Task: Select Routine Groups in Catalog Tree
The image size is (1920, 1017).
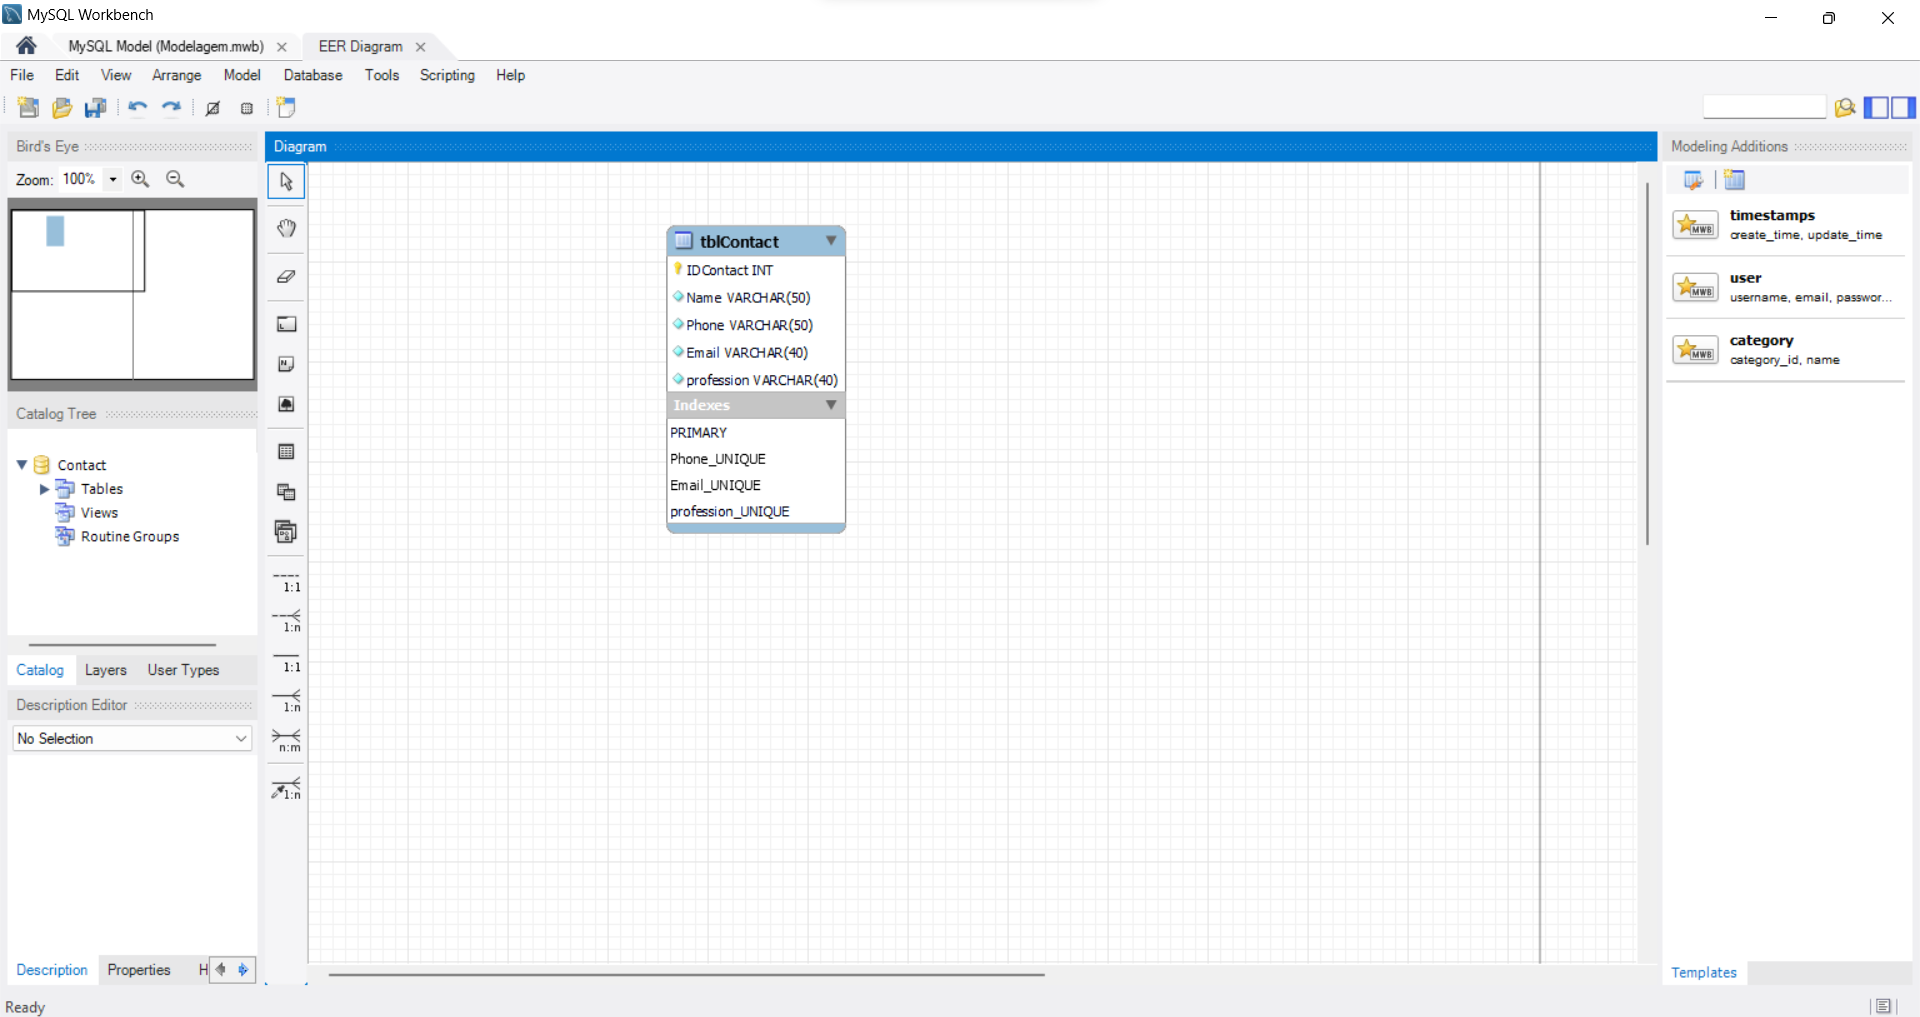Action: point(130,537)
